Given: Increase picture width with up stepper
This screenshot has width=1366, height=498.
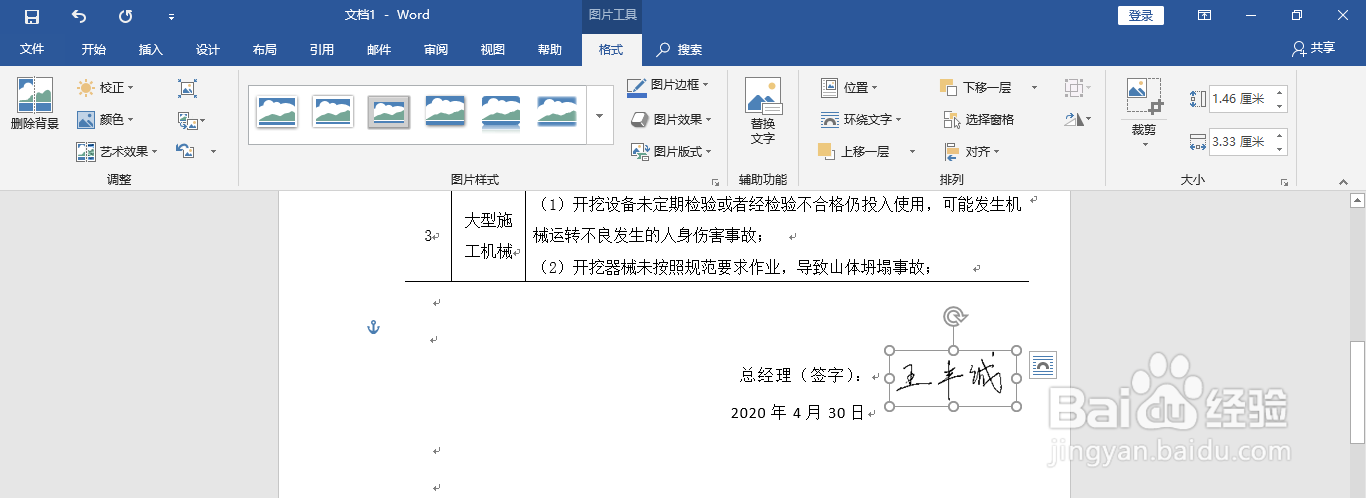Looking at the screenshot, I should [x=1280, y=136].
